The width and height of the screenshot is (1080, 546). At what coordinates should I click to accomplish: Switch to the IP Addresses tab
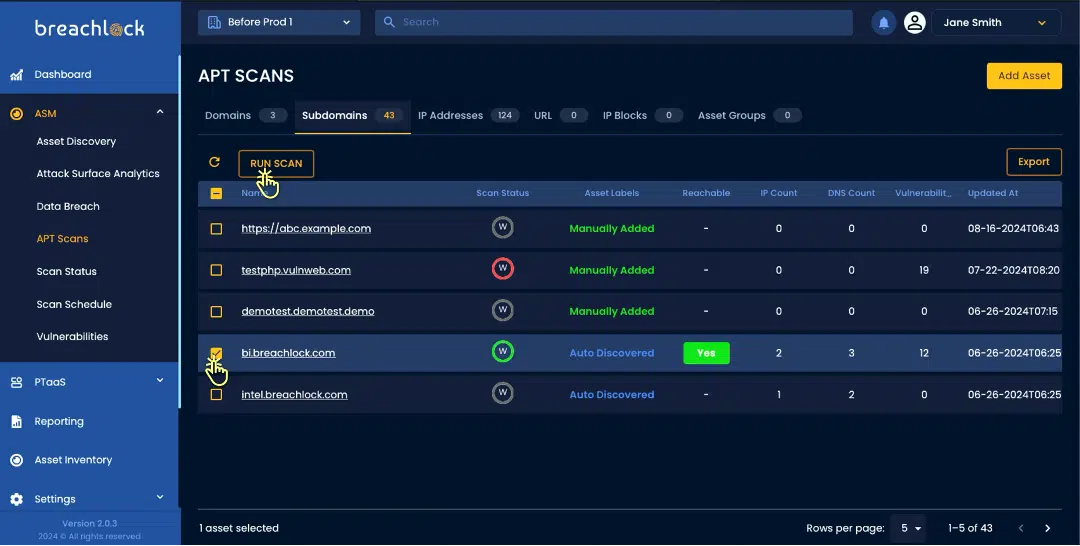tap(468, 115)
